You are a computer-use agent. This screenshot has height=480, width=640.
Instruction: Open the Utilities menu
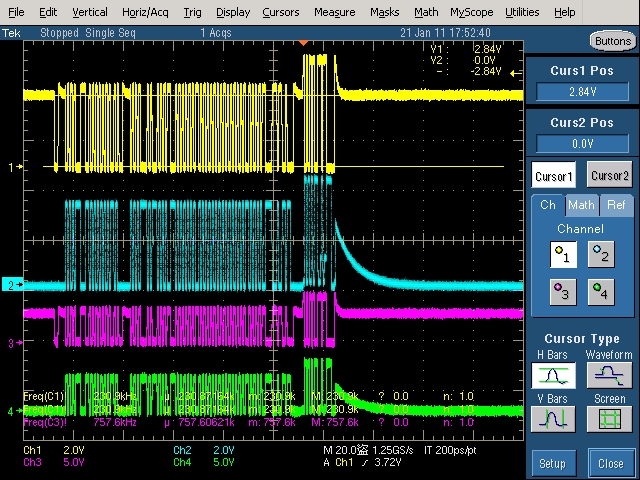click(x=522, y=12)
